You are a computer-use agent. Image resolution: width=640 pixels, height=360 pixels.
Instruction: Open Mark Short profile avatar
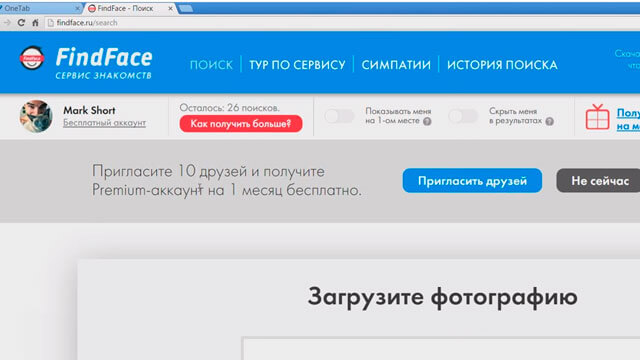36,116
